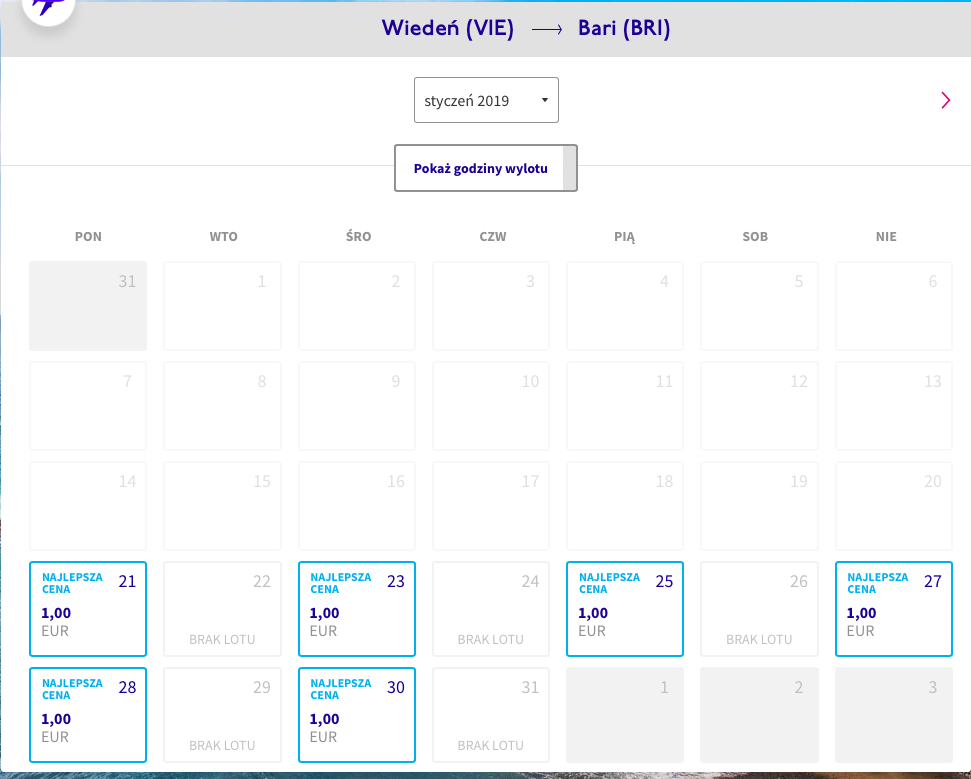Click January 24 BRAK LOTU cell

pyautogui.click(x=490, y=609)
